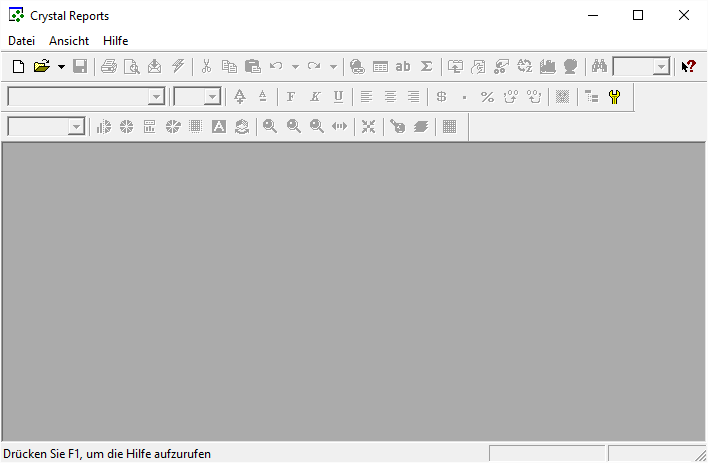The image size is (708, 463).
Task: Open the Datei menu
Action: pyautogui.click(x=21, y=41)
